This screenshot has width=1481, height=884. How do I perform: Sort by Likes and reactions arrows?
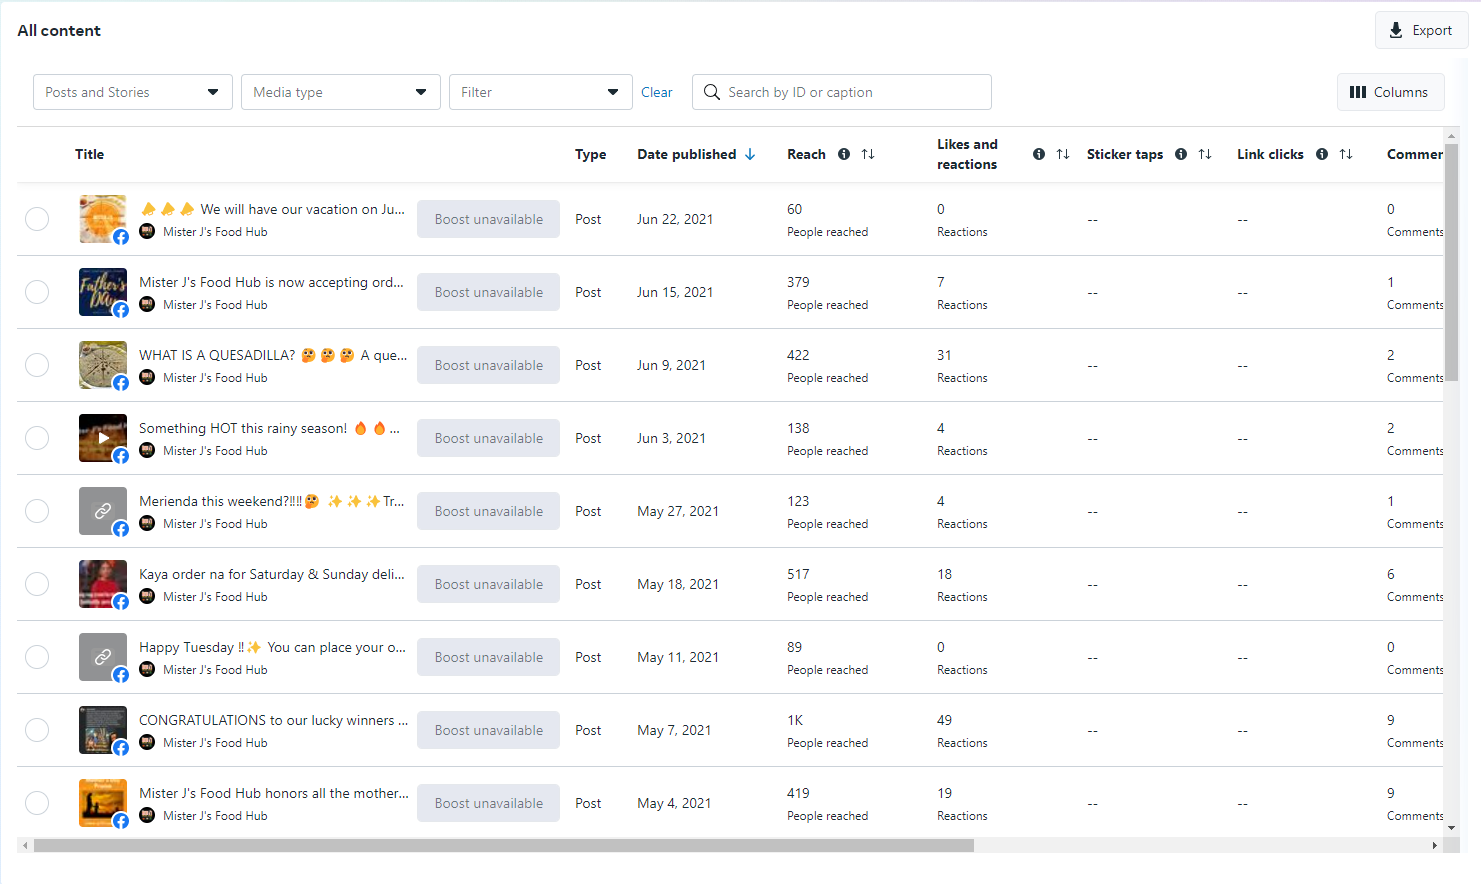(x=1063, y=154)
